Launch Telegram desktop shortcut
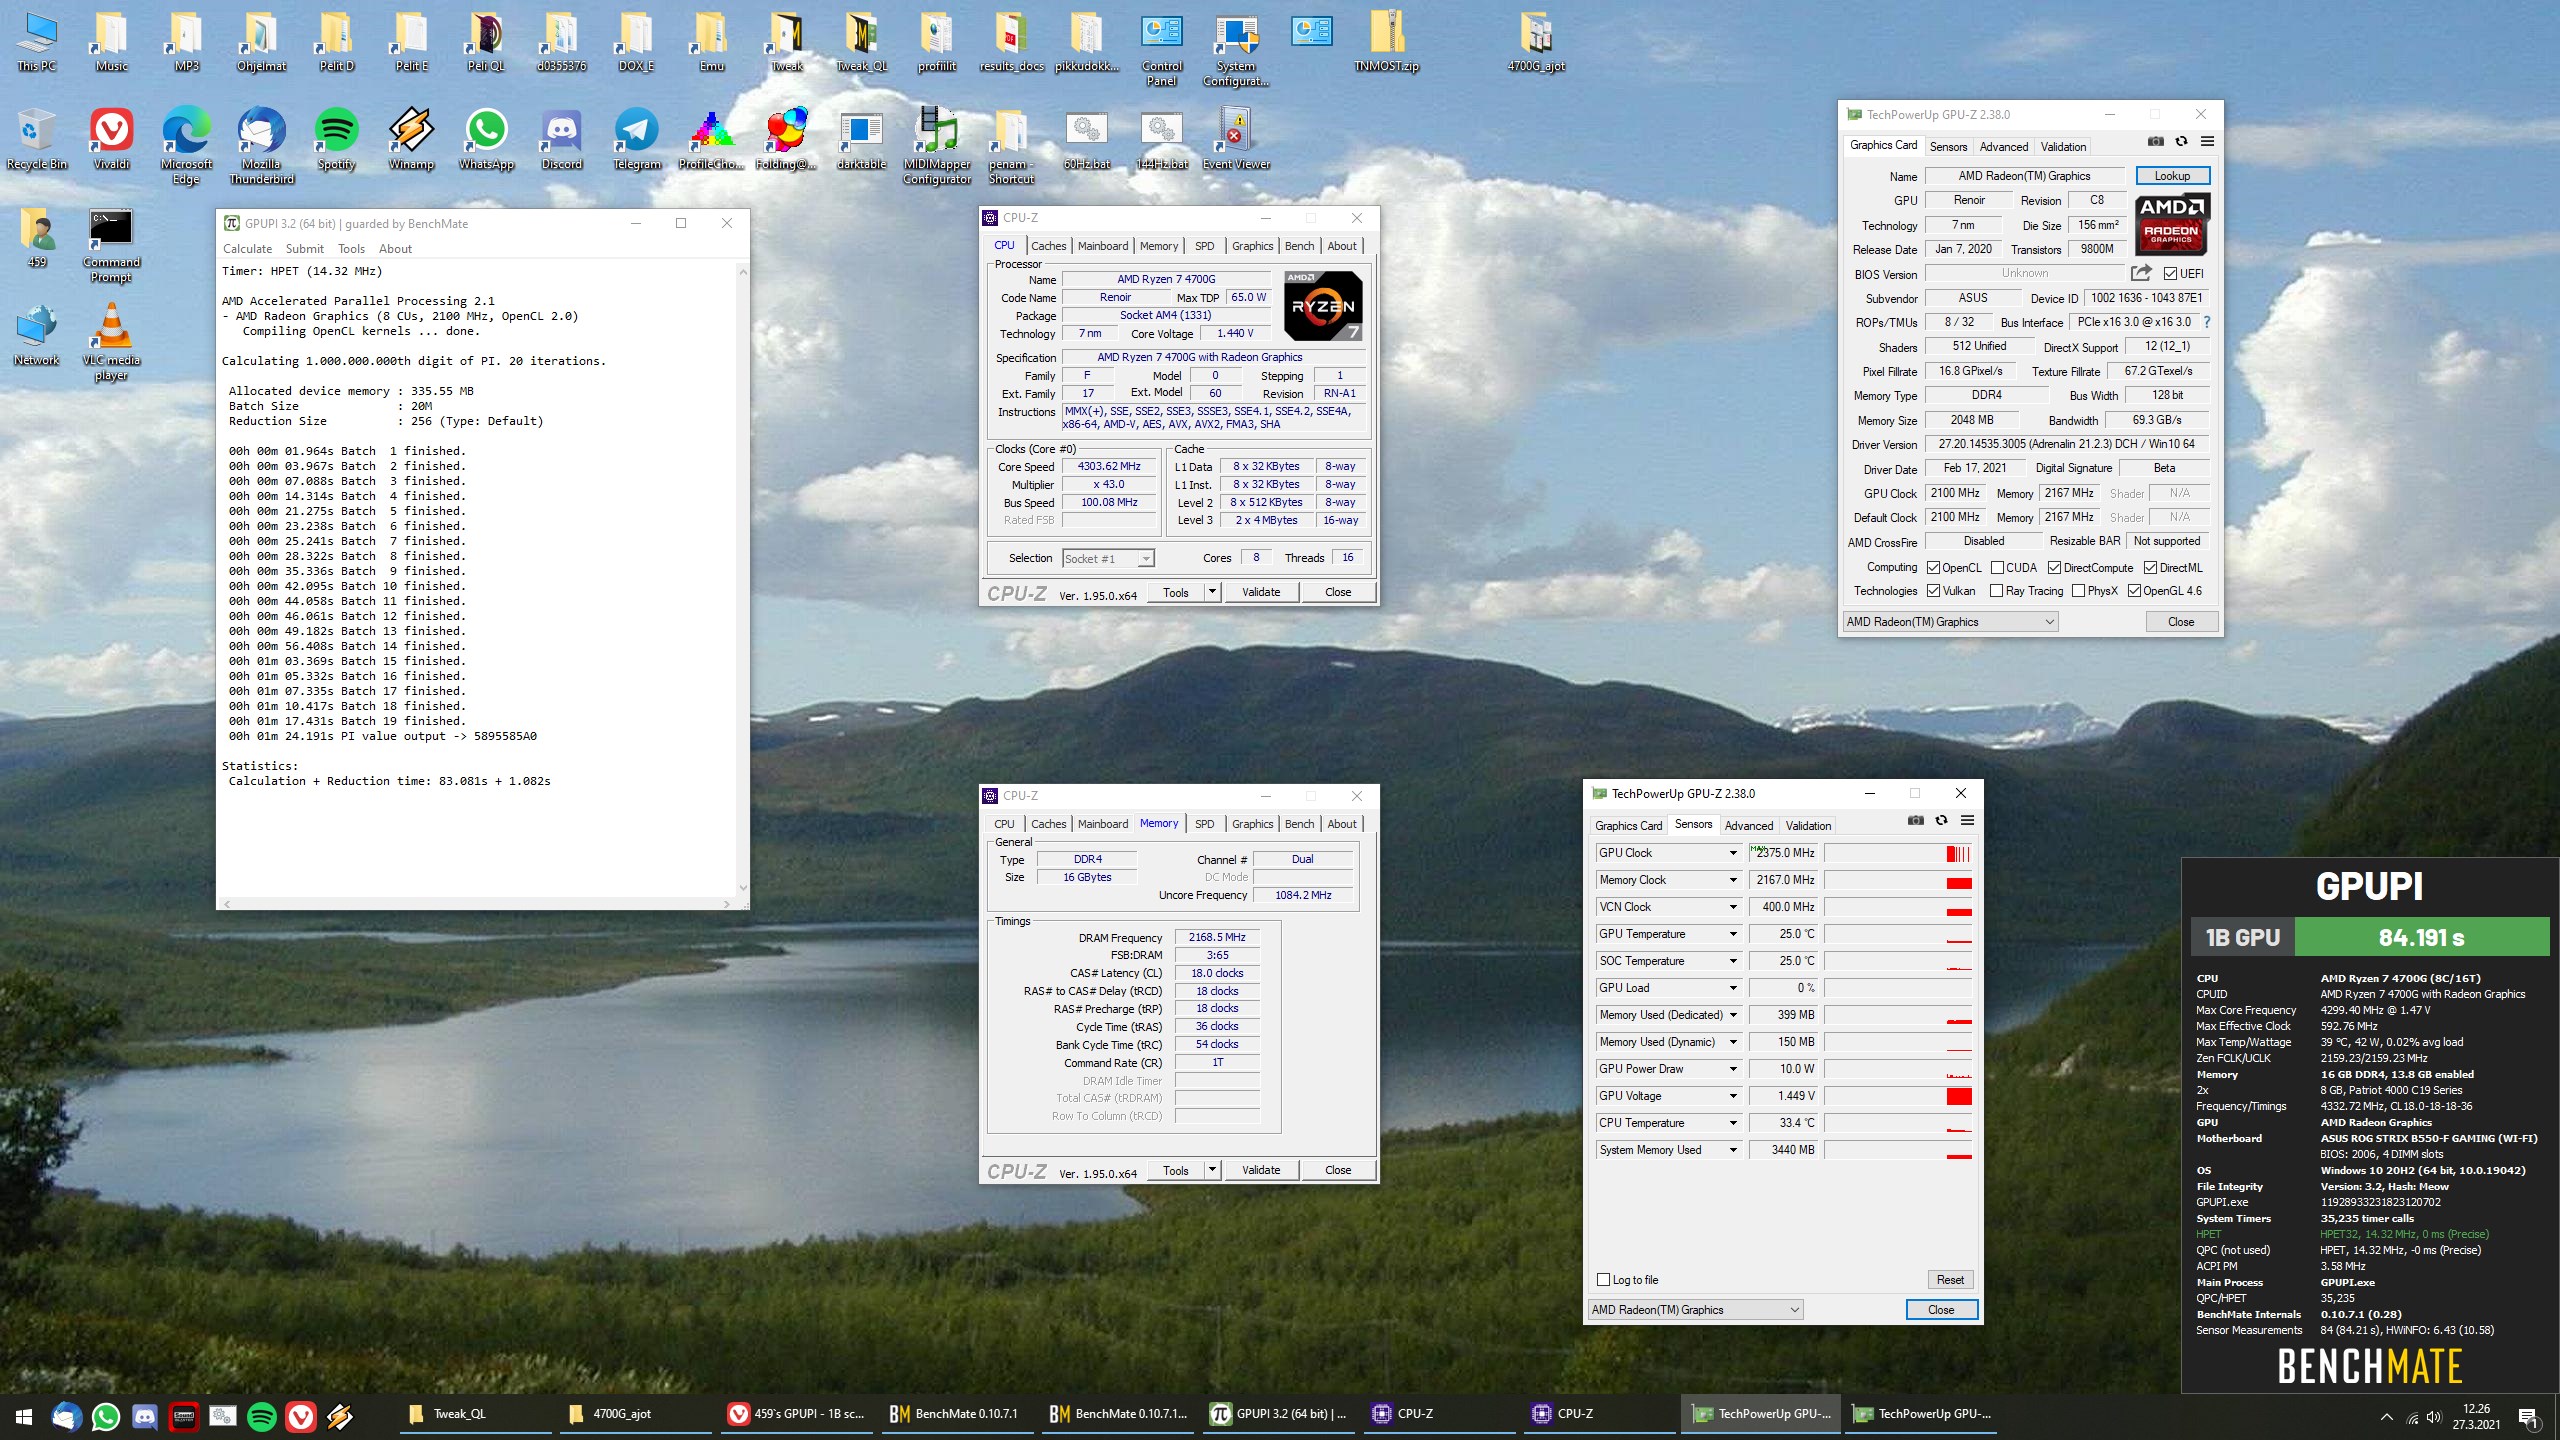This screenshot has height=1440, width=2560. click(636, 140)
